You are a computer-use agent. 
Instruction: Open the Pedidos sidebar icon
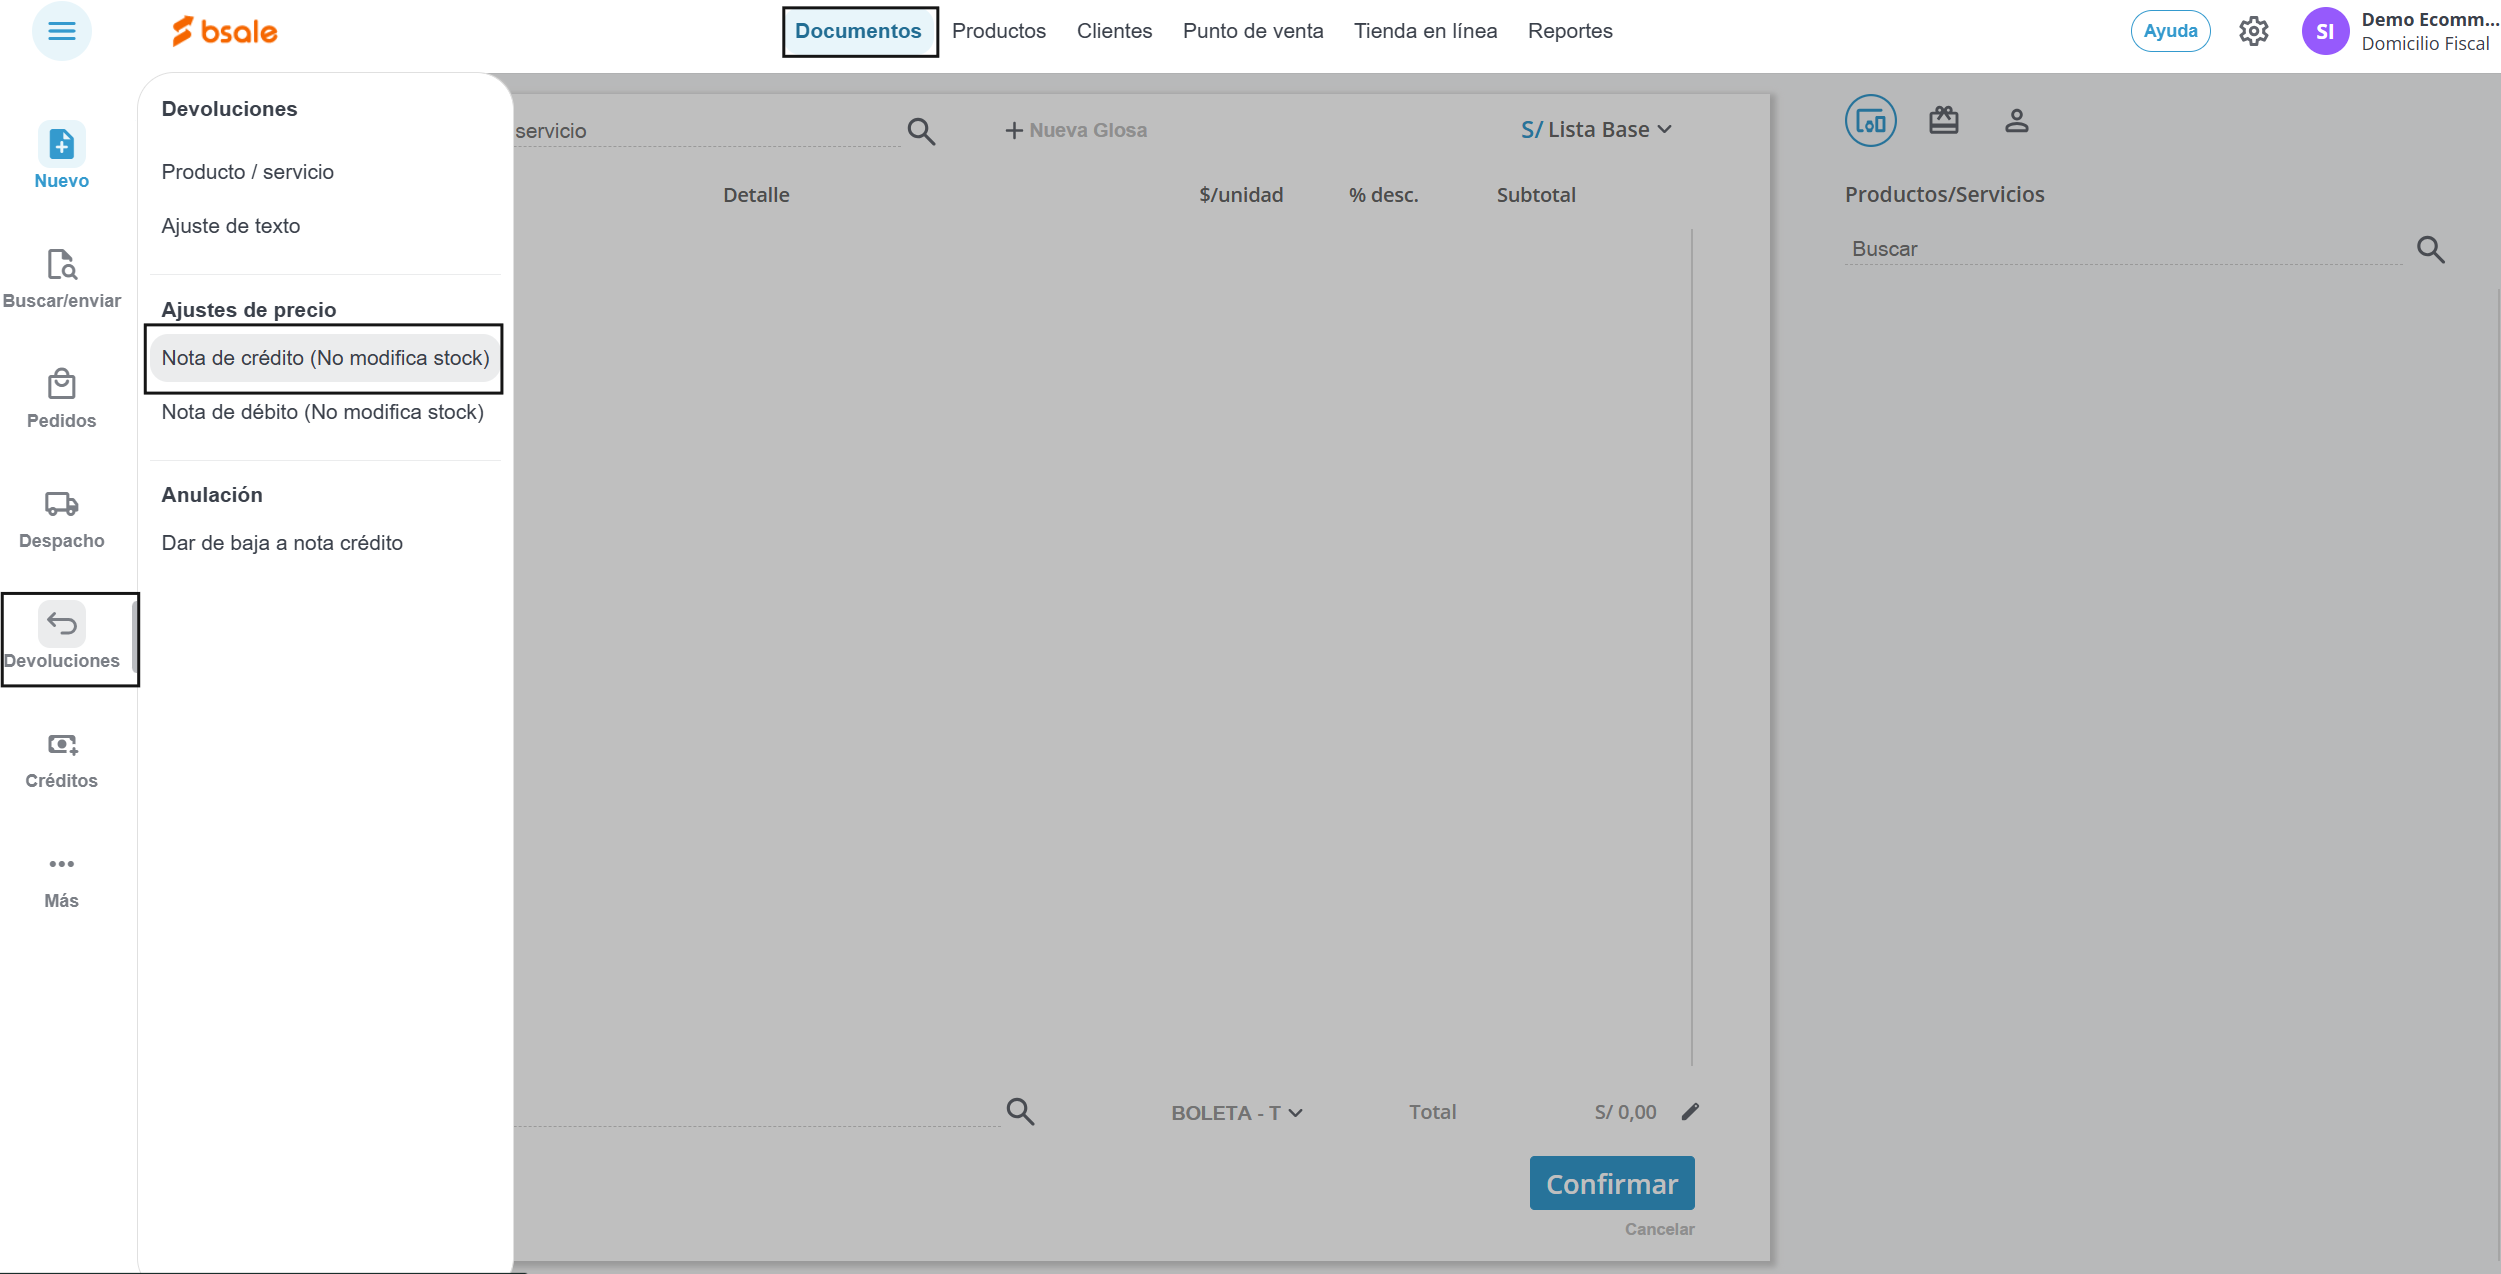pos(61,386)
